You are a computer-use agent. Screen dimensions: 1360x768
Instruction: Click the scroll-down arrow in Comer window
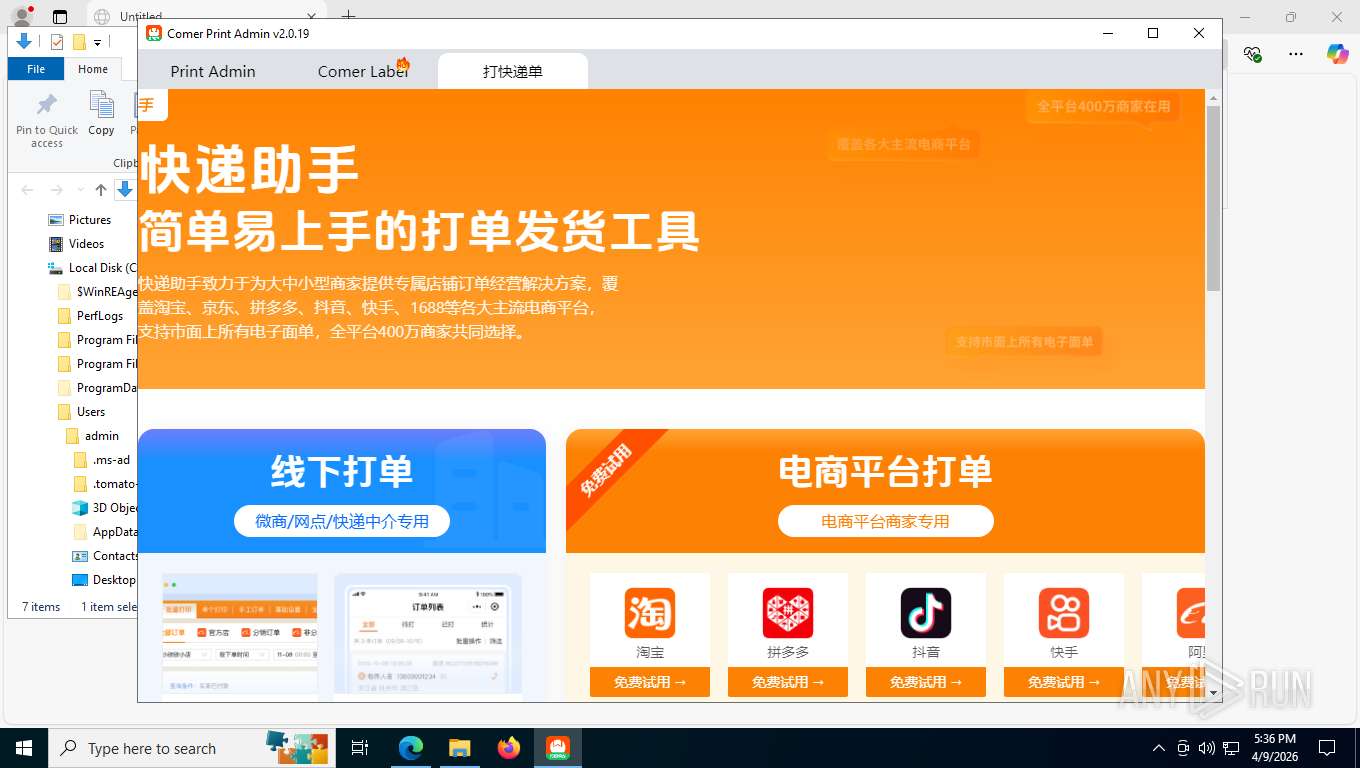tap(1214, 693)
